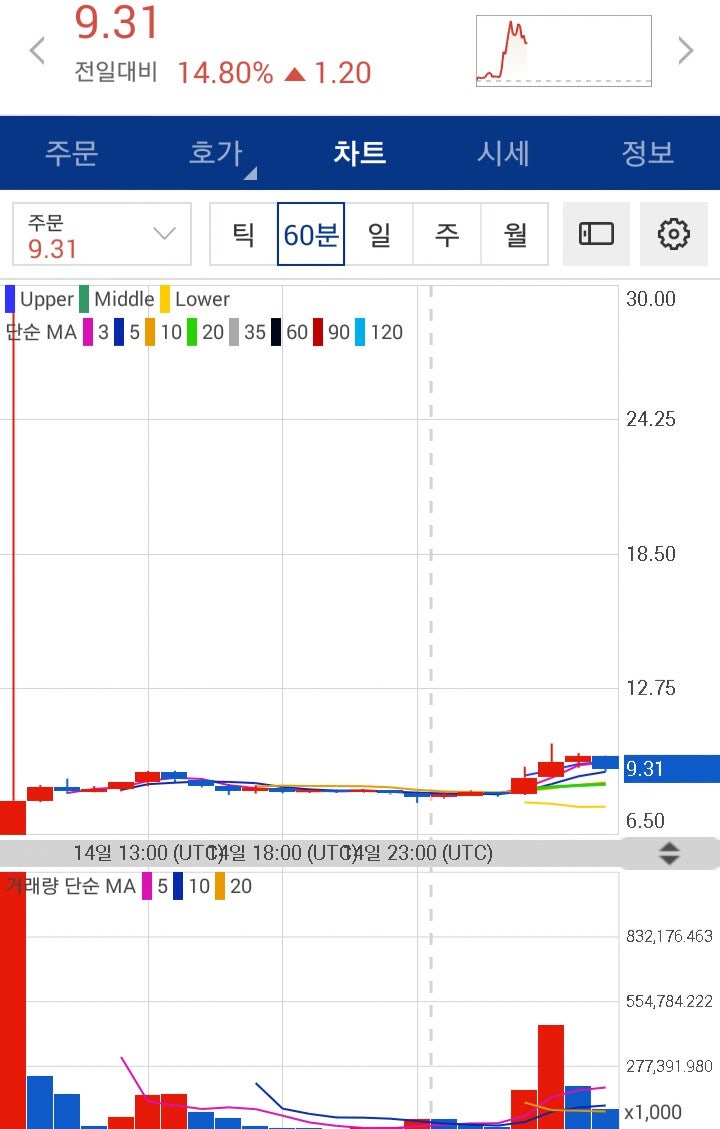Open chart settings gear icon
The width and height of the screenshot is (720, 1129).
674,234
